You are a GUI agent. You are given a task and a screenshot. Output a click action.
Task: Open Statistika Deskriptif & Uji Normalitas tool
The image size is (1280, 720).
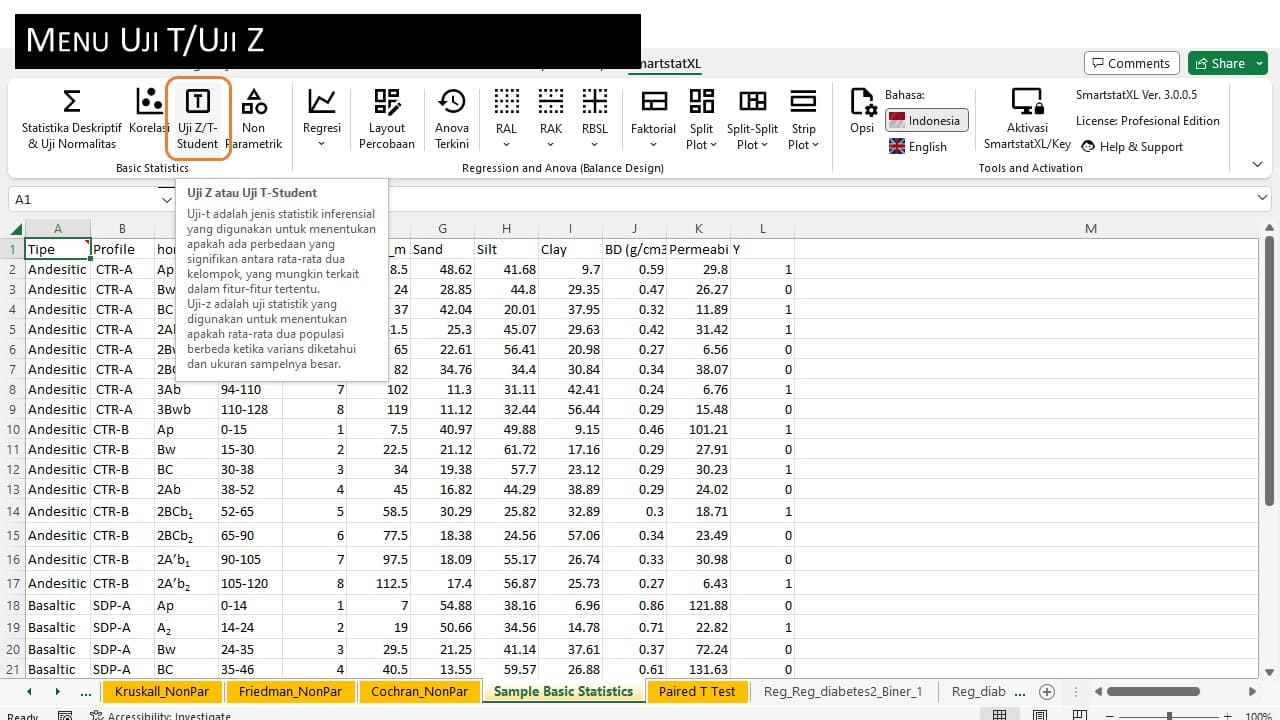click(x=71, y=119)
